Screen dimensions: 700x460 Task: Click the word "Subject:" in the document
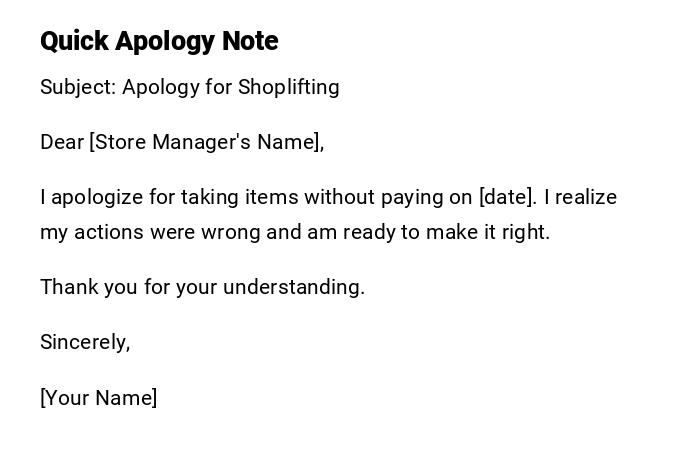pos(78,87)
